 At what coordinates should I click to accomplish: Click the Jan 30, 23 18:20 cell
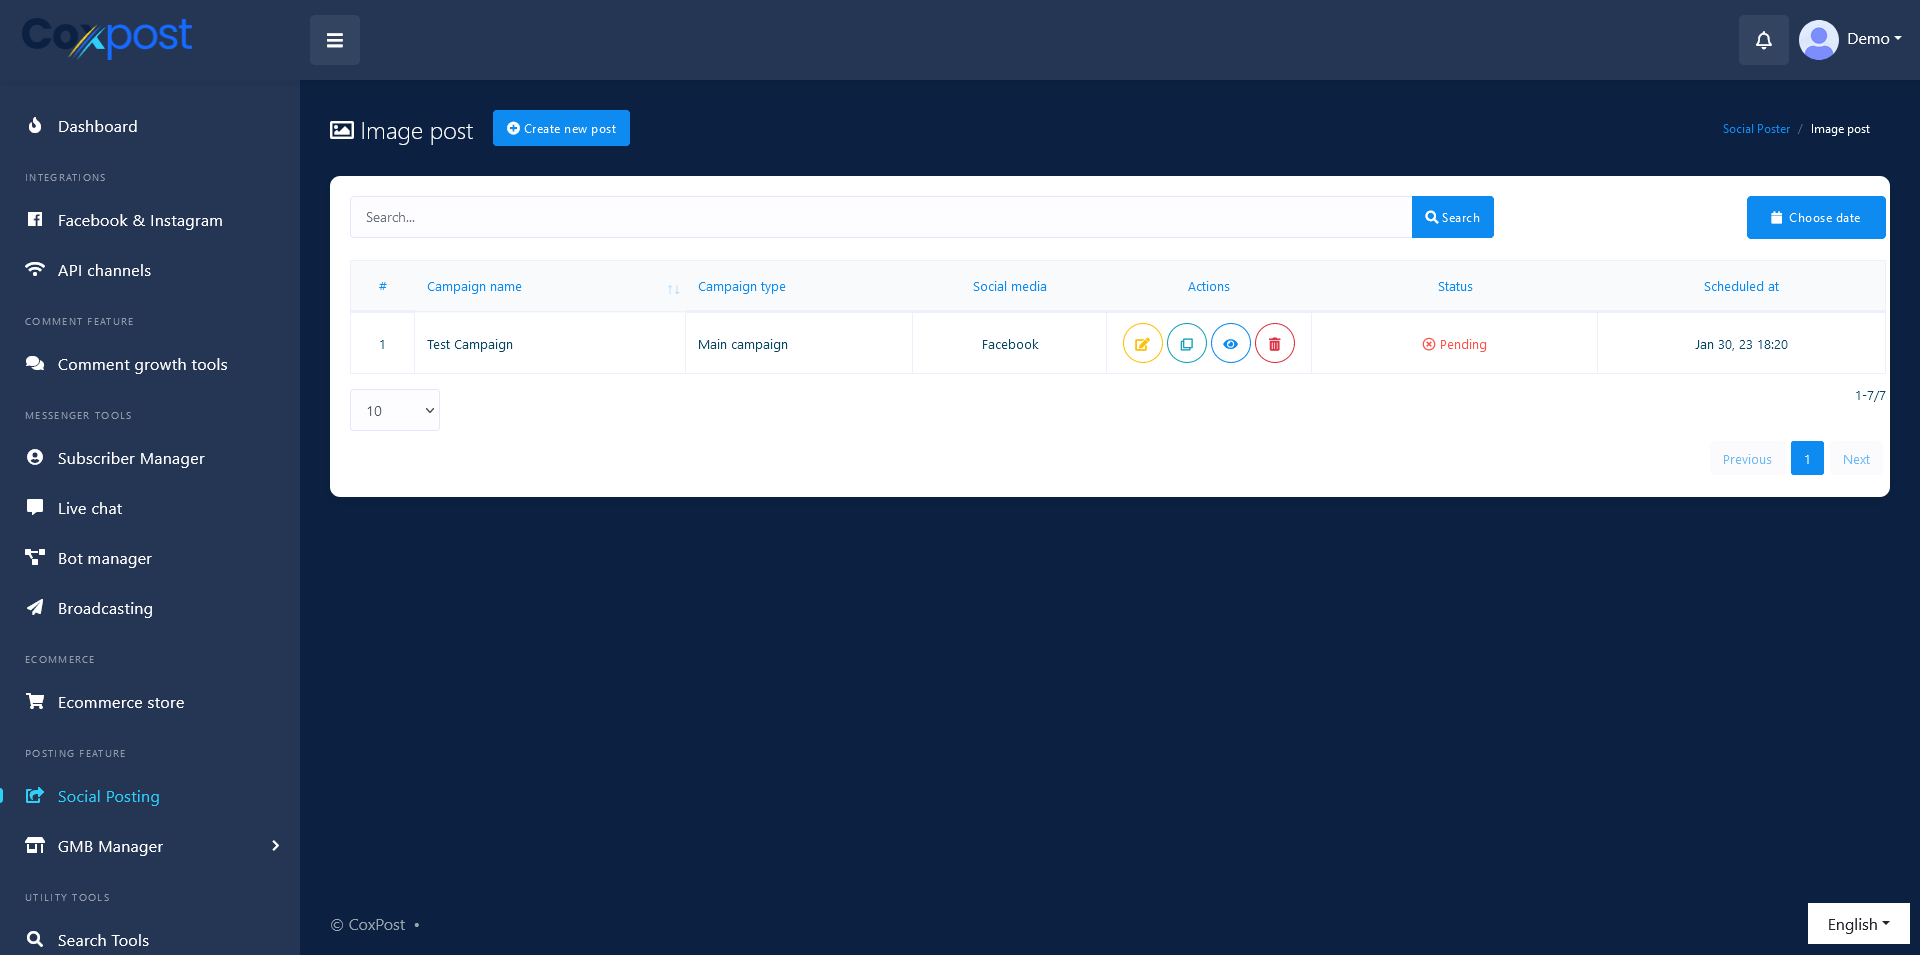coord(1741,345)
